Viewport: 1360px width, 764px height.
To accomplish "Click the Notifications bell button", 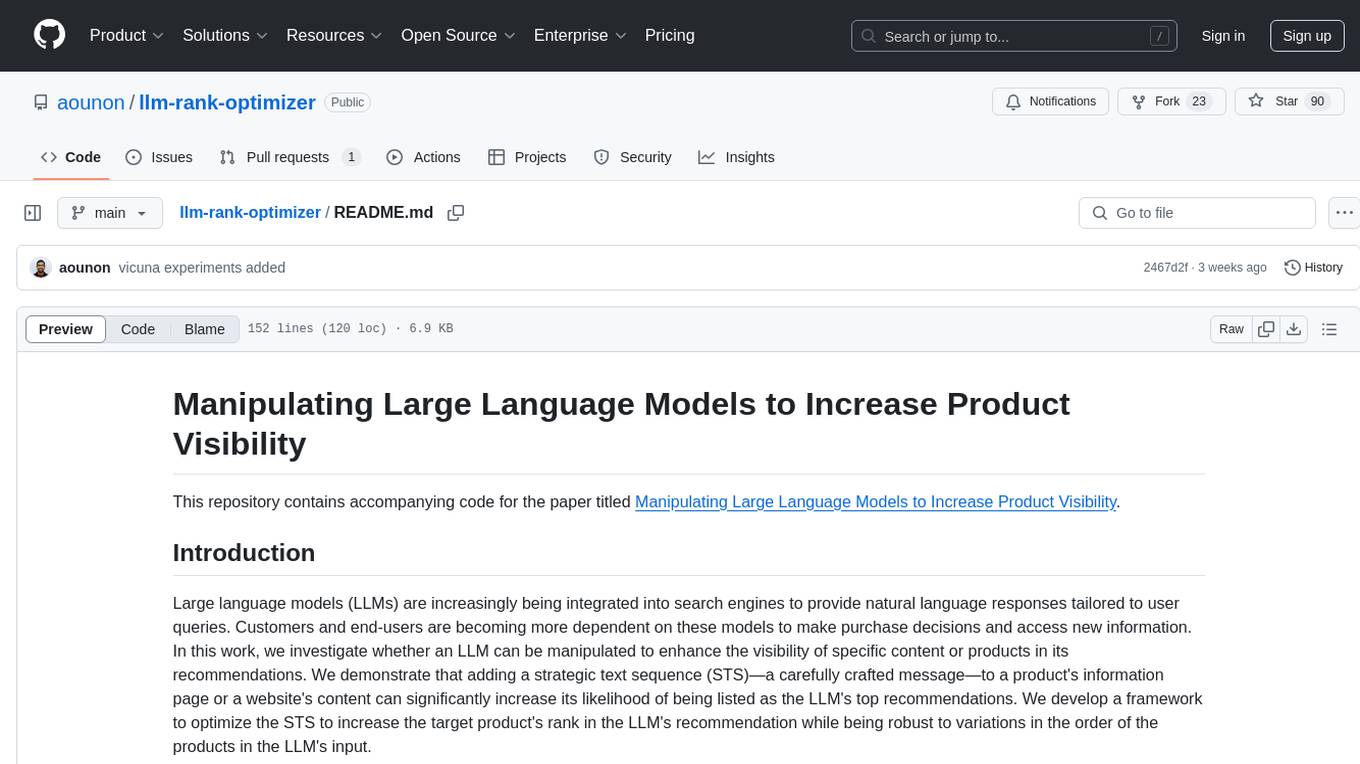I will pyautogui.click(x=1050, y=102).
